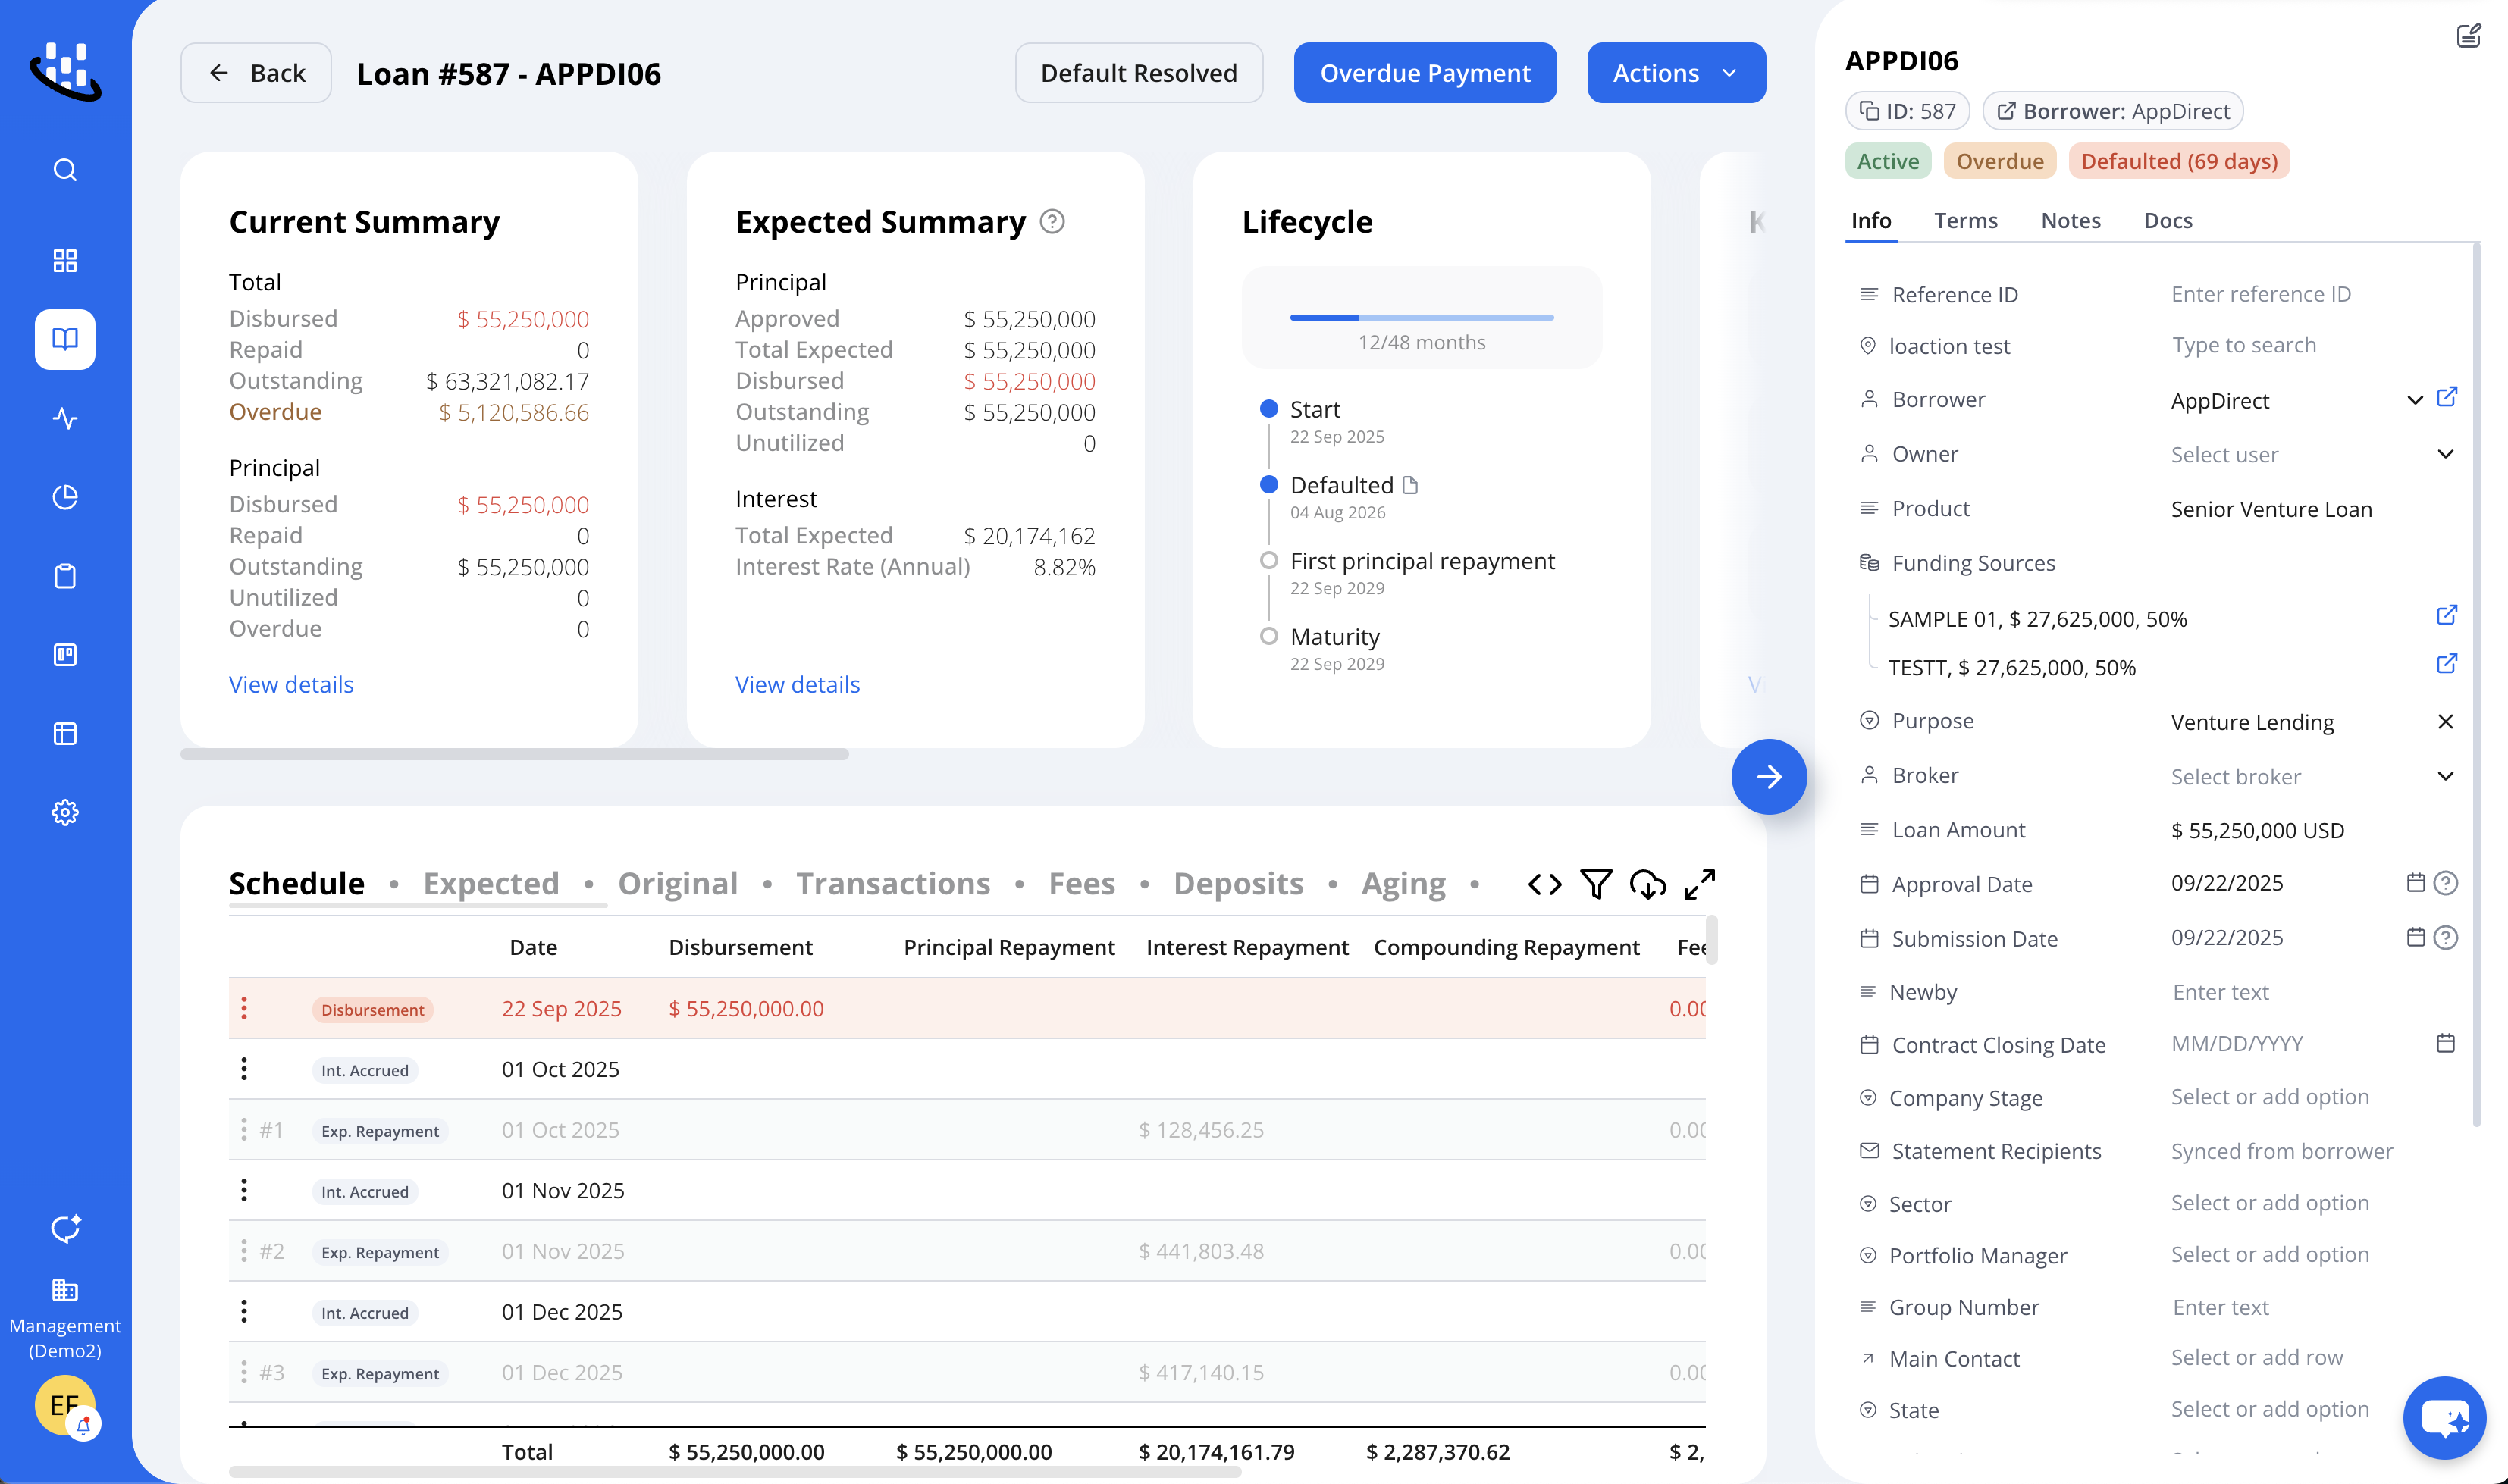Screen dimensions: 2508x1484
Task: Clear the Venture Lending purpose value
Action: tap(2445, 721)
